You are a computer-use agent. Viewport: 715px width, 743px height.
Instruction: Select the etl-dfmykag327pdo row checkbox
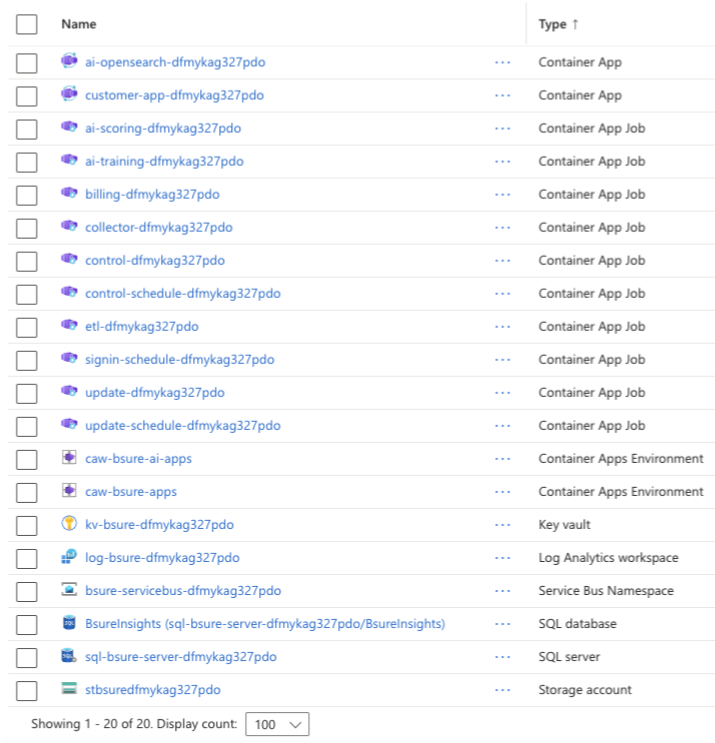tap(27, 326)
